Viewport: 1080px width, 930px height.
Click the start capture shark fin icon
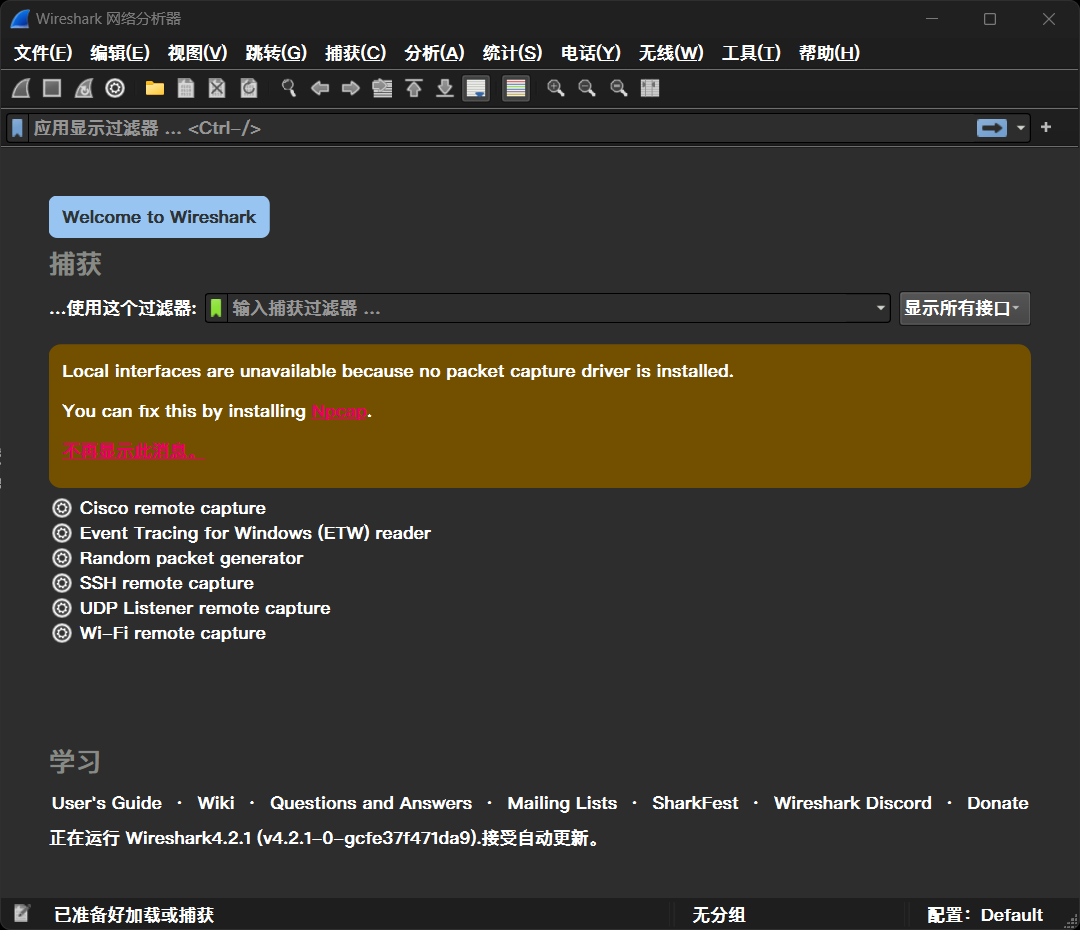pos(21,88)
